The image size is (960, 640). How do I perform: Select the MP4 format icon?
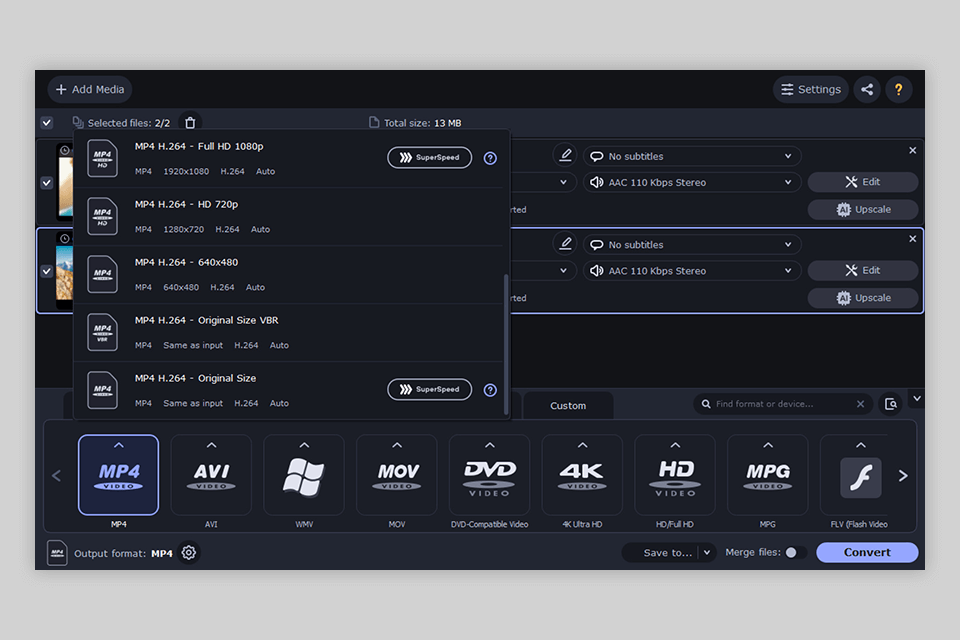click(118, 474)
